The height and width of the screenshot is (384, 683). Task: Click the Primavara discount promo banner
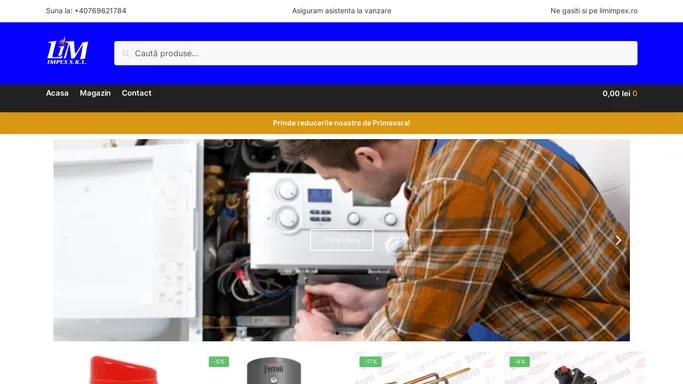pos(342,123)
